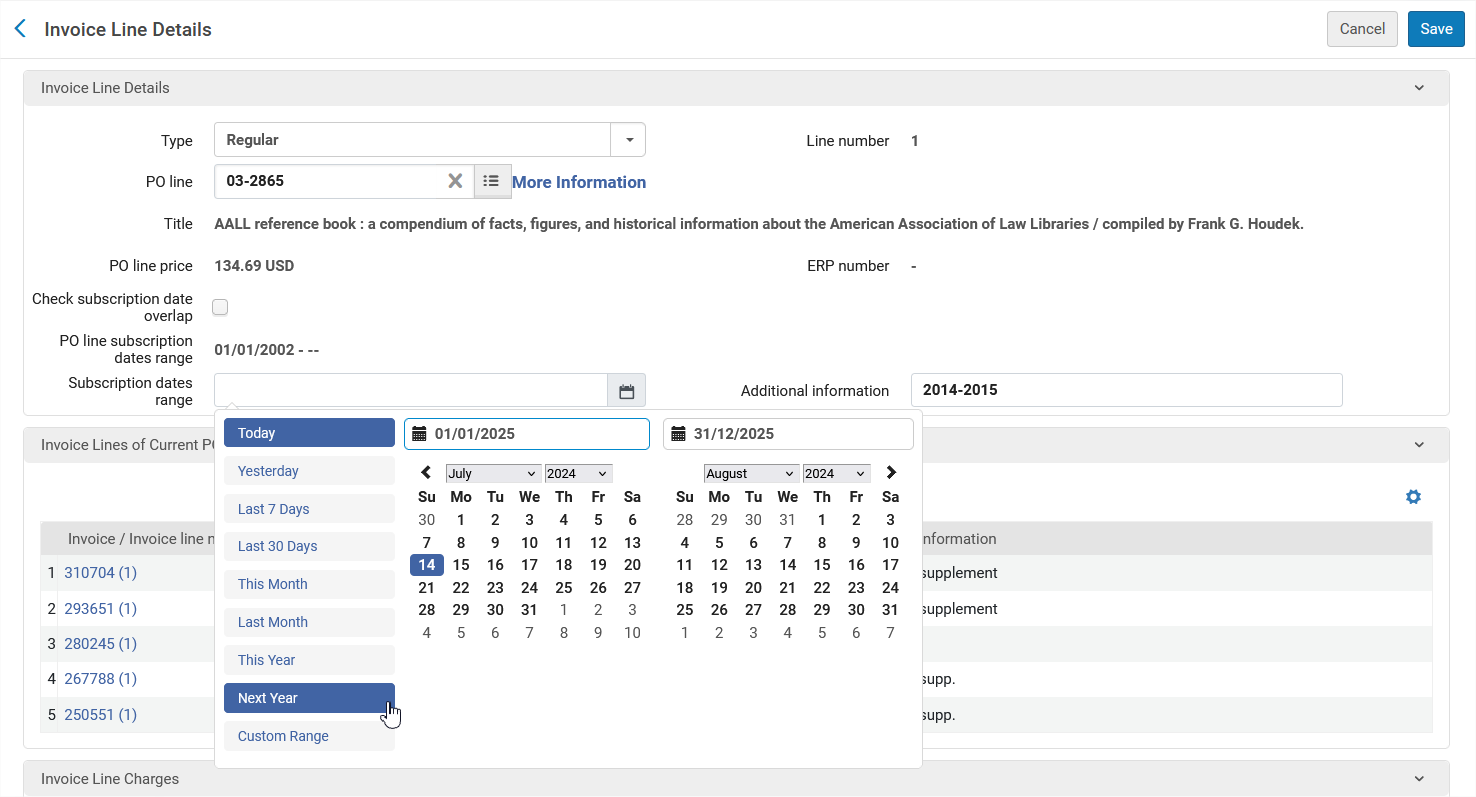Click the table settings gear icon
The image size is (1476, 797).
coord(1413,497)
